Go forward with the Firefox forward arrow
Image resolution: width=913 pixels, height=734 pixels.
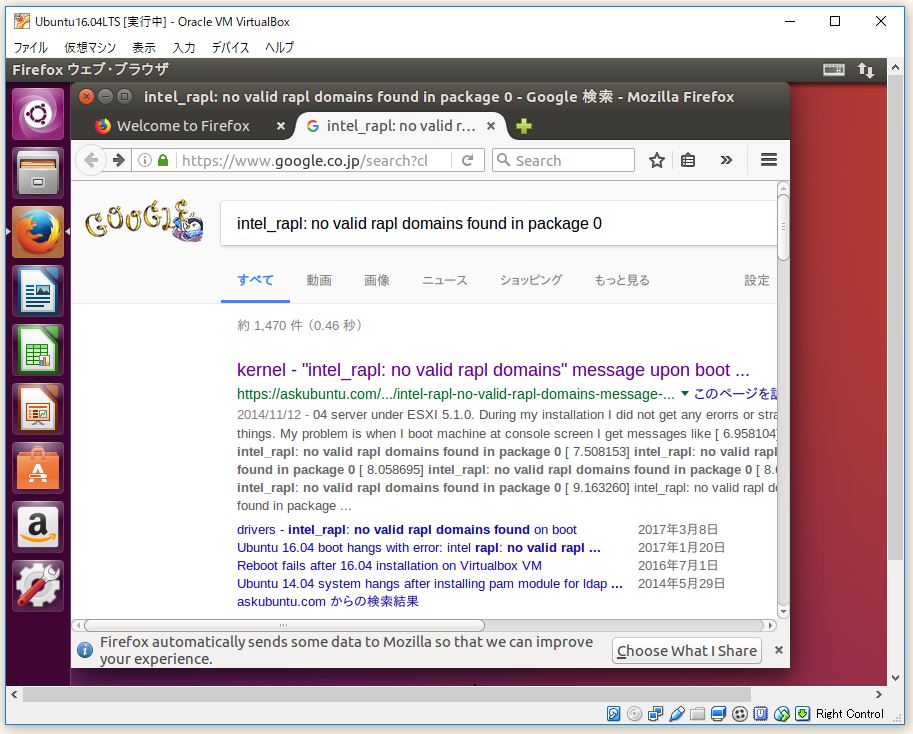[119, 160]
